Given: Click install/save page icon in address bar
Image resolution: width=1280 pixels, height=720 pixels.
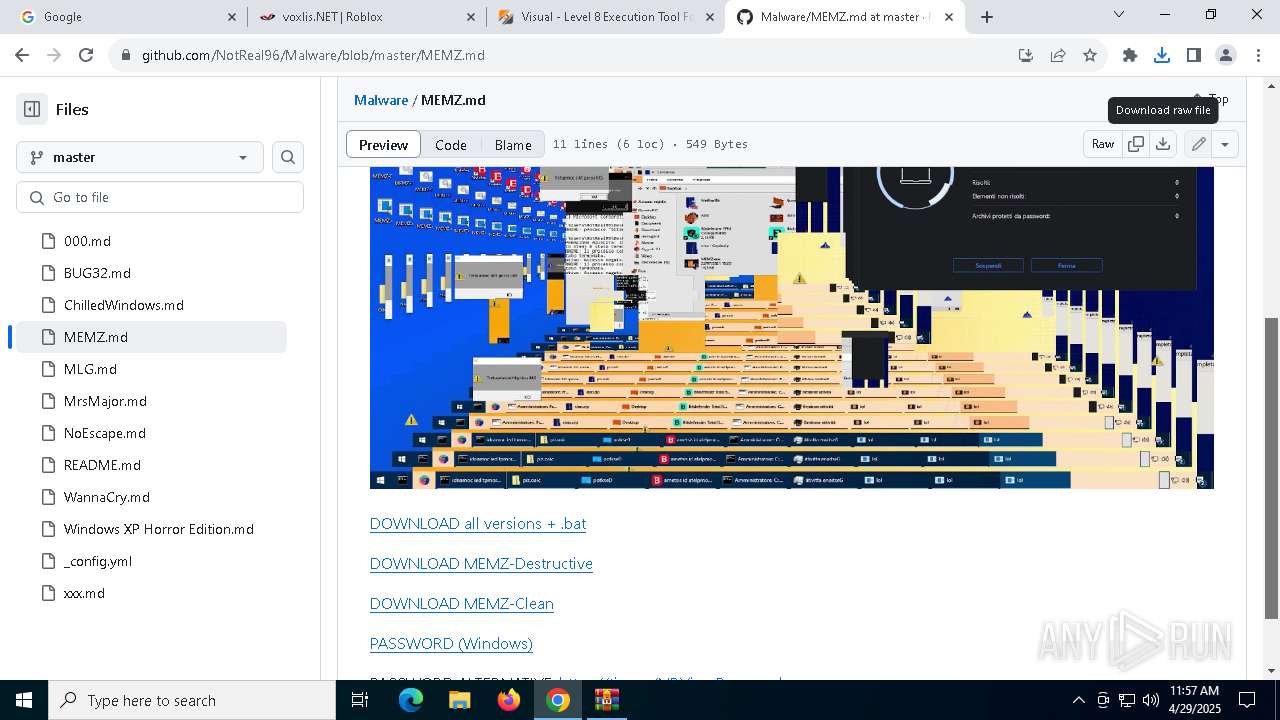Looking at the screenshot, I should click(1025, 55).
